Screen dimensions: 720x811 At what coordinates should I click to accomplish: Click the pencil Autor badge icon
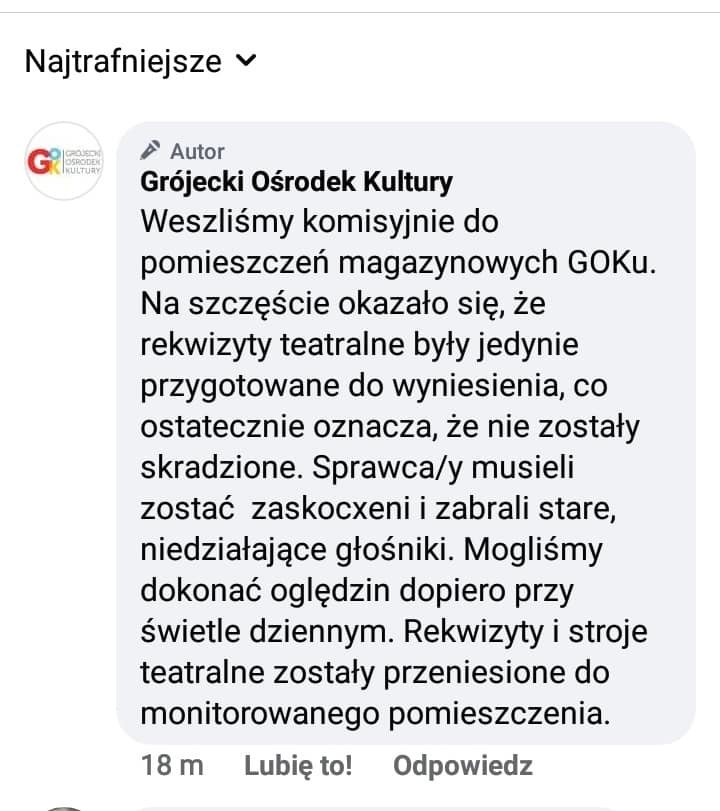[151, 151]
